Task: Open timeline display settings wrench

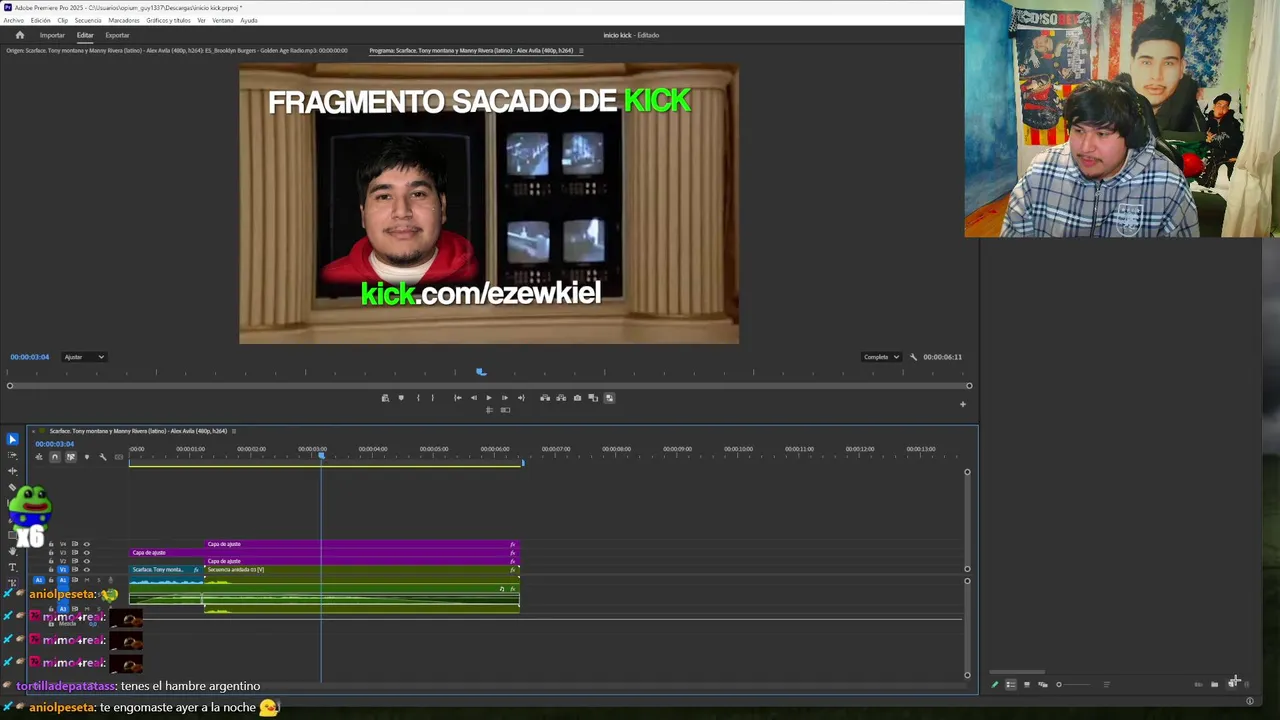Action: coord(103,457)
